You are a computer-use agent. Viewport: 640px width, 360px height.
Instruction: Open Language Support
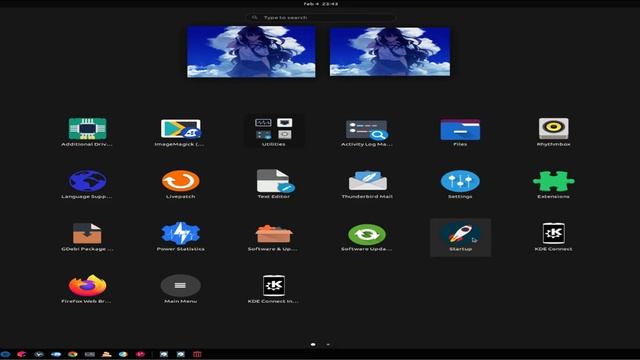pyautogui.click(x=87, y=184)
